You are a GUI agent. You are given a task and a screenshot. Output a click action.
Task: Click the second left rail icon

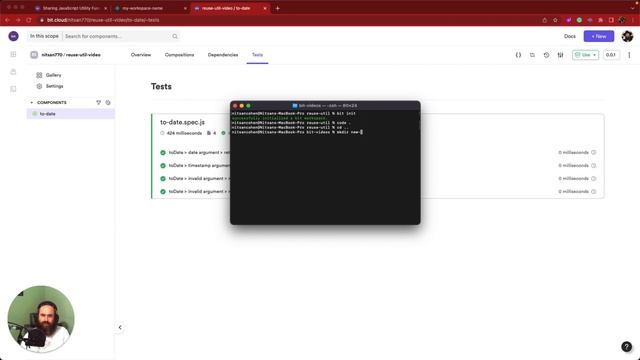[x=13, y=72]
